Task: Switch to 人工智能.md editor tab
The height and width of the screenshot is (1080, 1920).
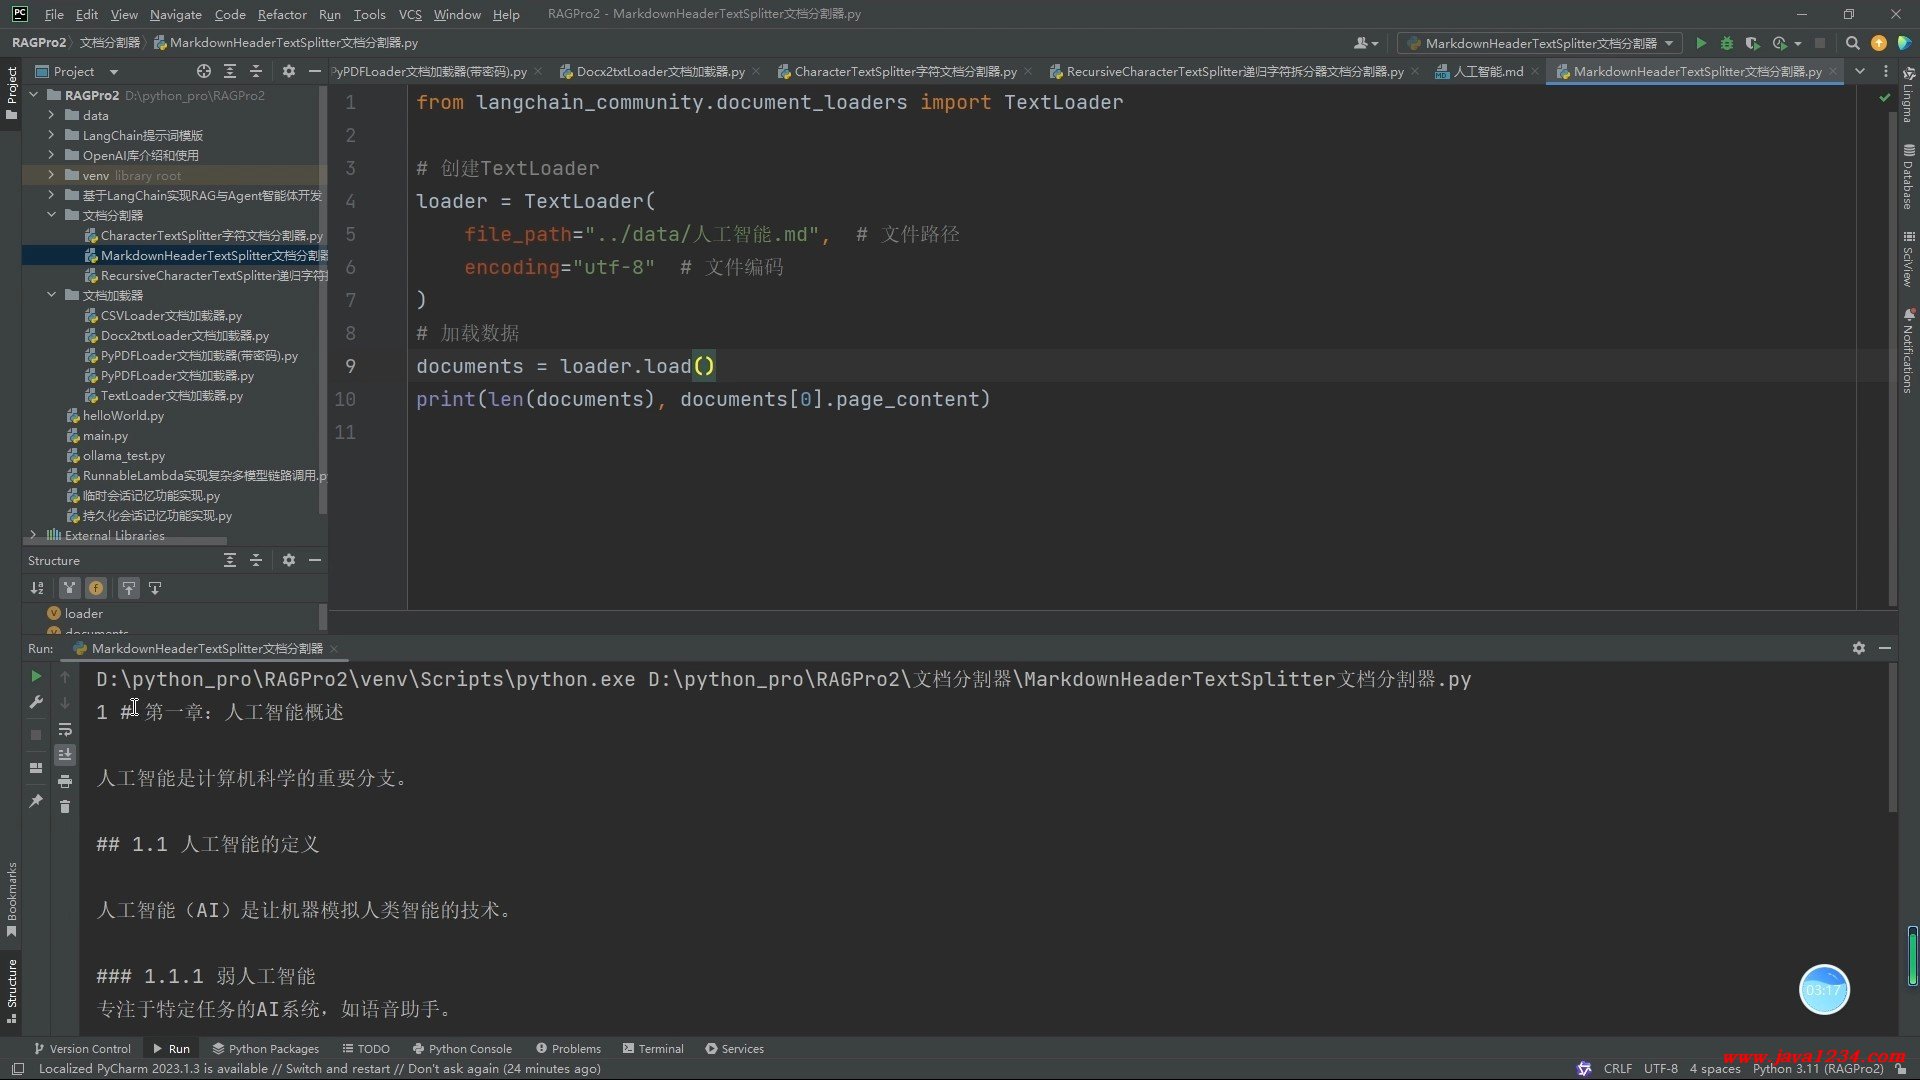Action: click(1487, 71)
